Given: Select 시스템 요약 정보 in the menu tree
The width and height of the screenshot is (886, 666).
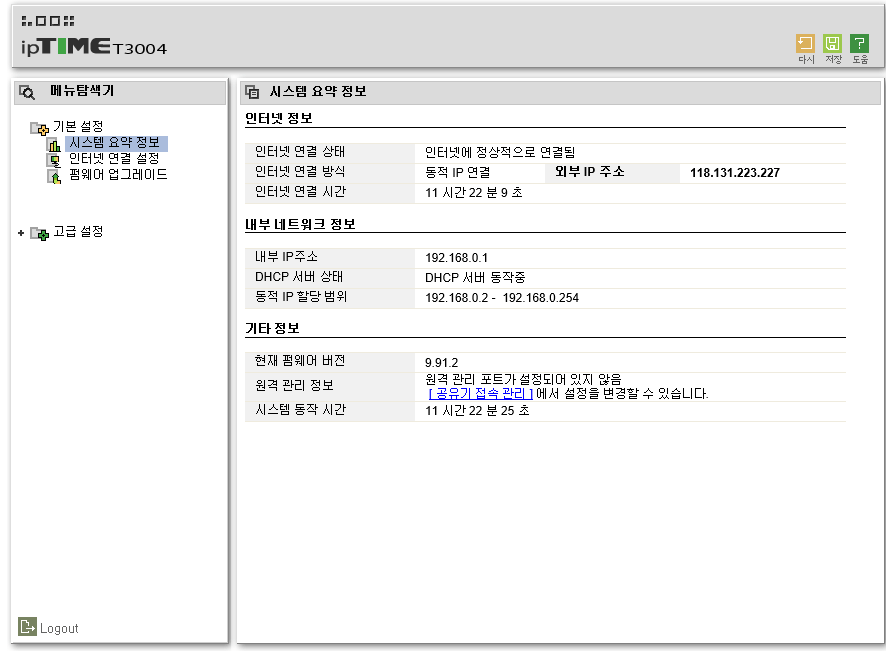Looking at the screenshot, I should click(x=115, y=143).
